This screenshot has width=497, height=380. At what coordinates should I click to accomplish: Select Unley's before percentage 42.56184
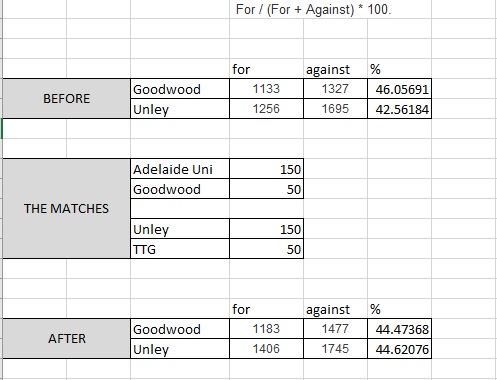pyautogui.click(x=399, y=109)
